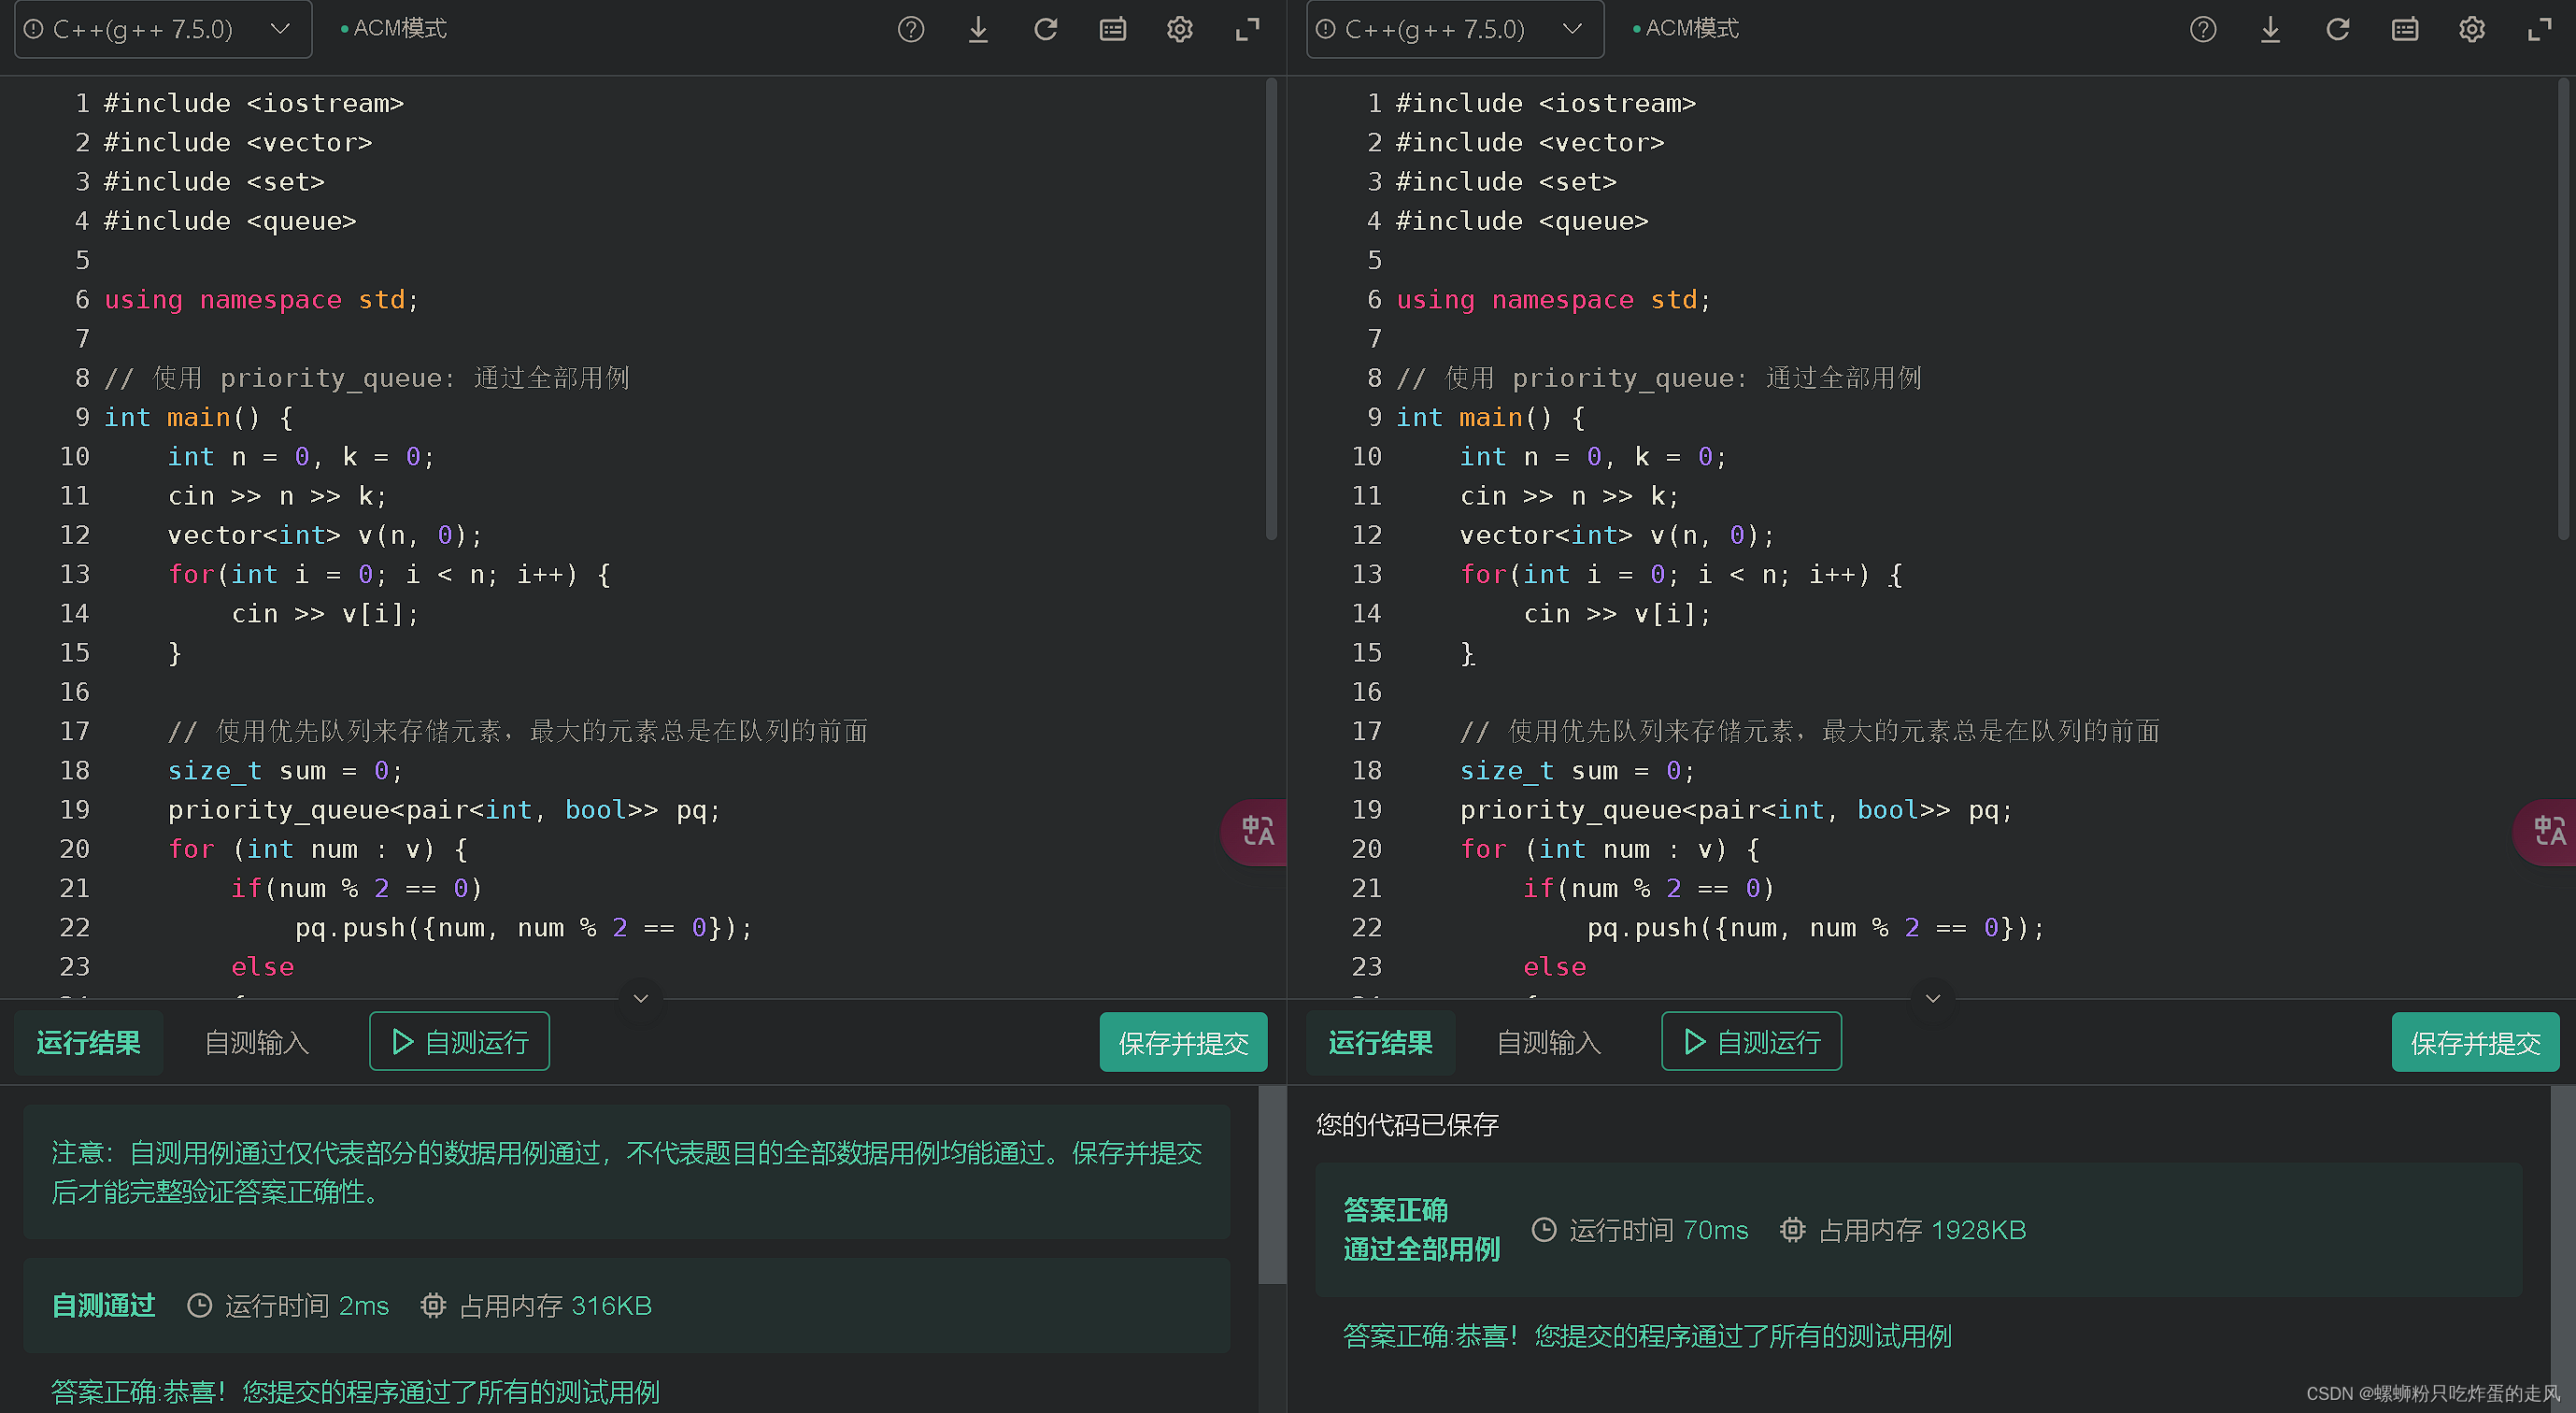Open settings gear in left editor
The width and height of the screenshot is (2576, 1413).
point(1180,29)
